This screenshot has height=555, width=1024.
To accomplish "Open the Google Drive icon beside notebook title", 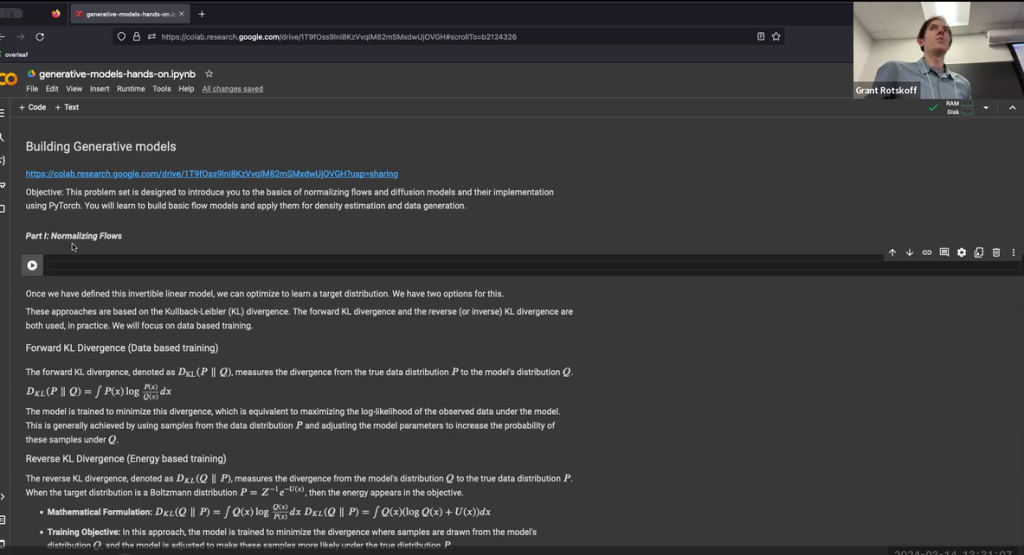I will pyautogui.click(x=31, y=74).
